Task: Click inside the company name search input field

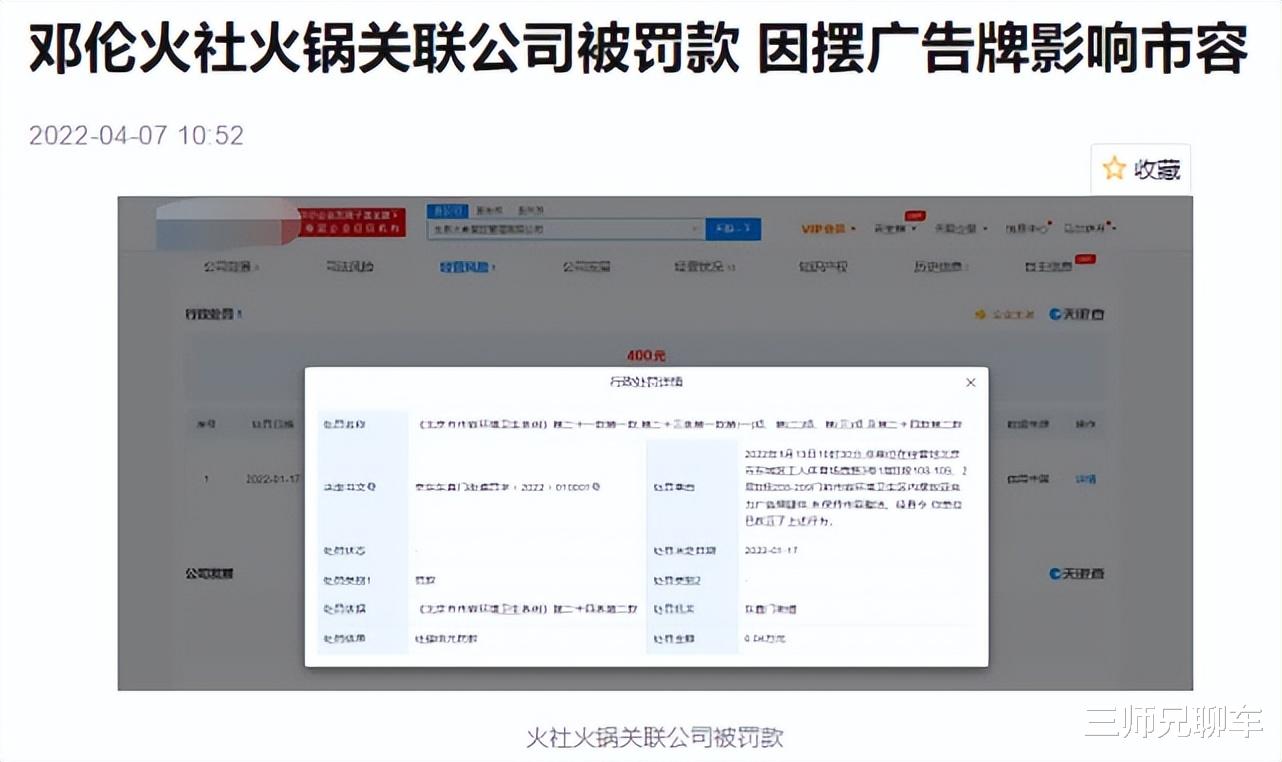Action: (560, 228)
